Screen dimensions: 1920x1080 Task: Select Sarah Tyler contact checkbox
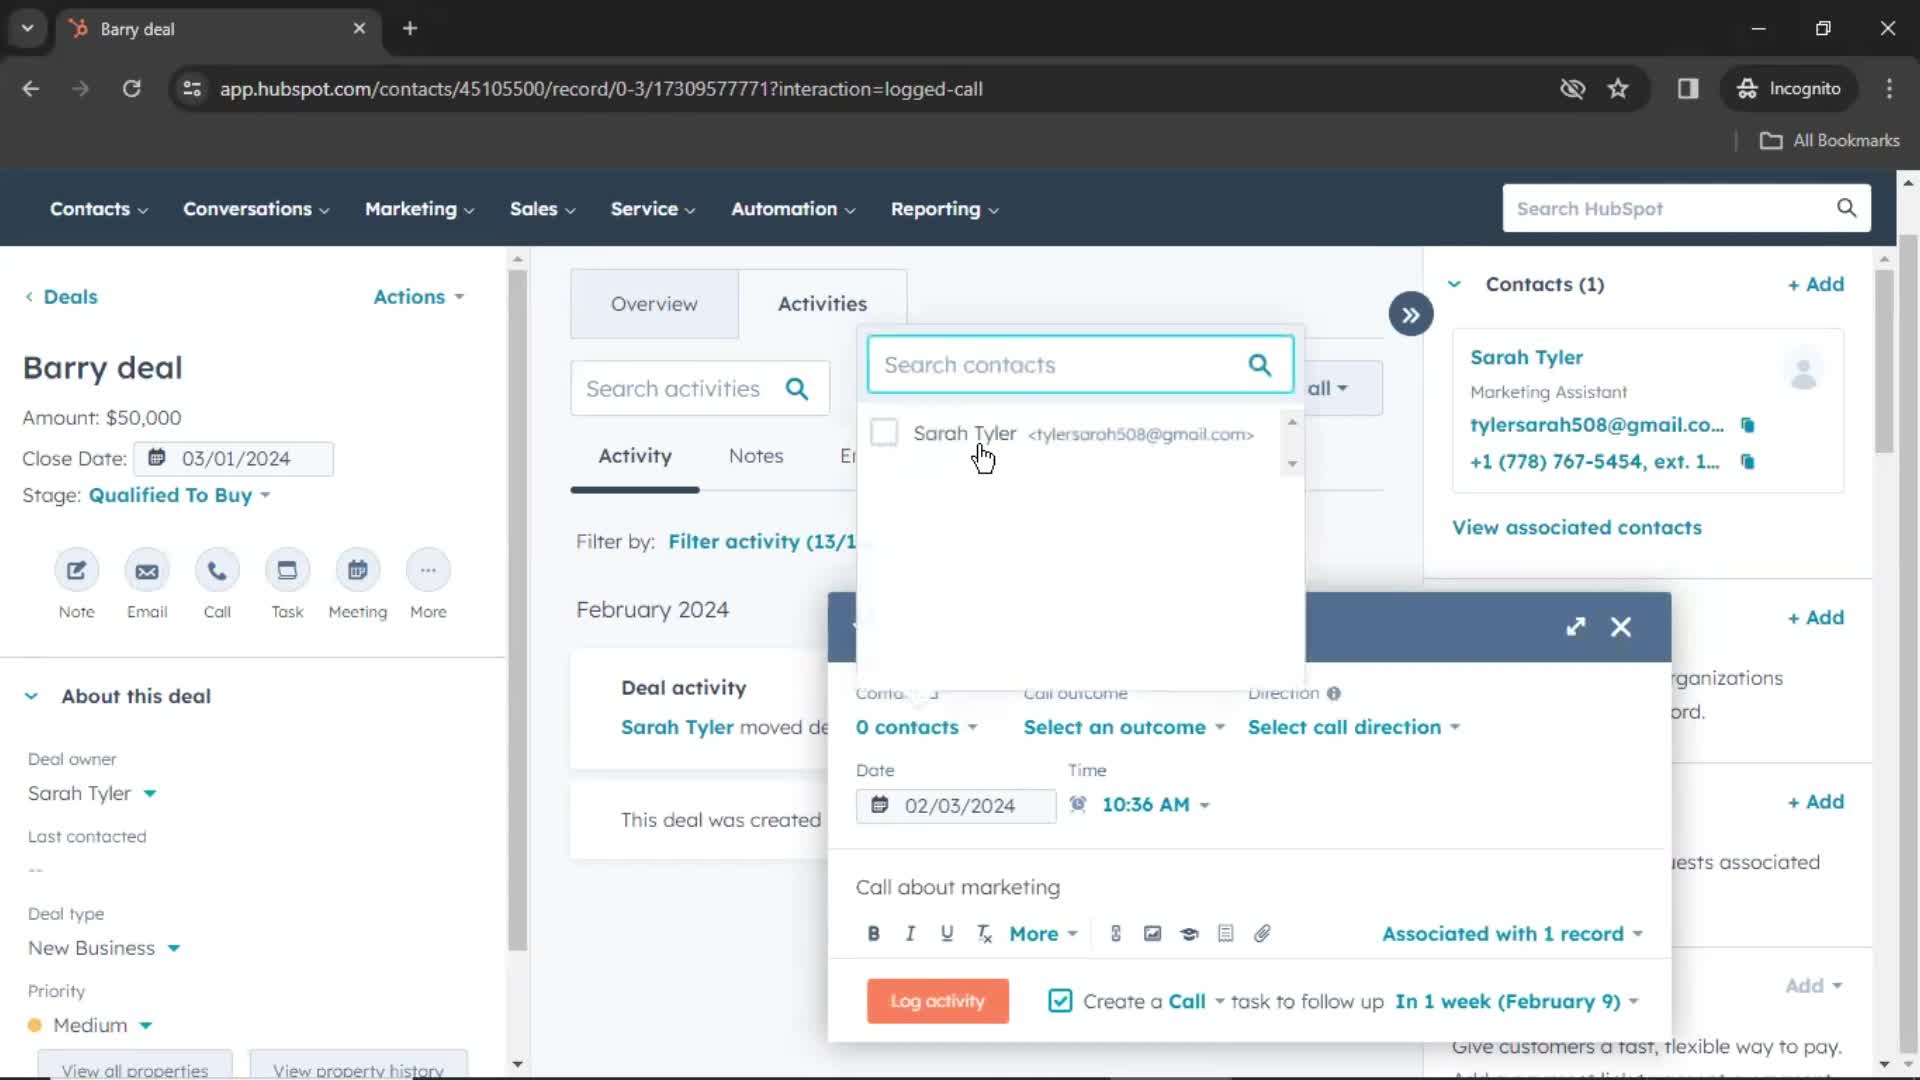click(x=885, y=433)
